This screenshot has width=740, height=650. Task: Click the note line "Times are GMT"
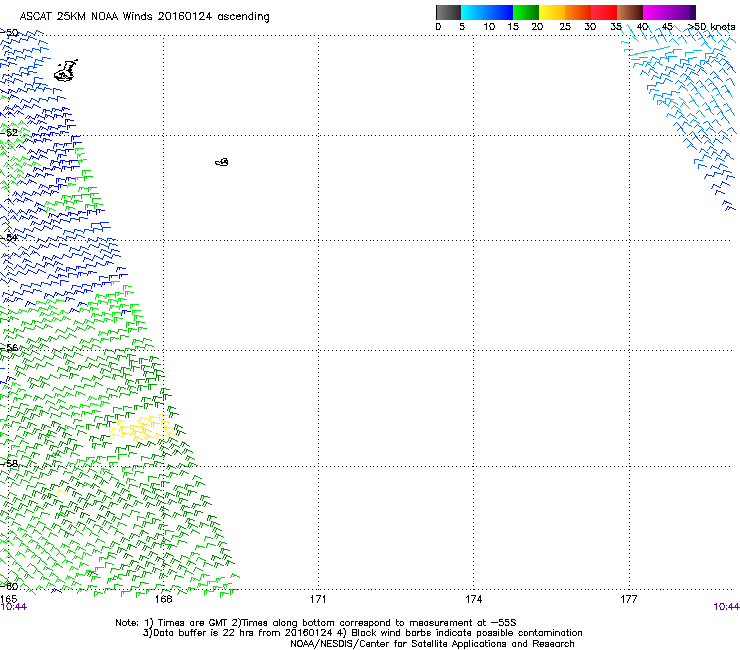[x=193, y=623]
